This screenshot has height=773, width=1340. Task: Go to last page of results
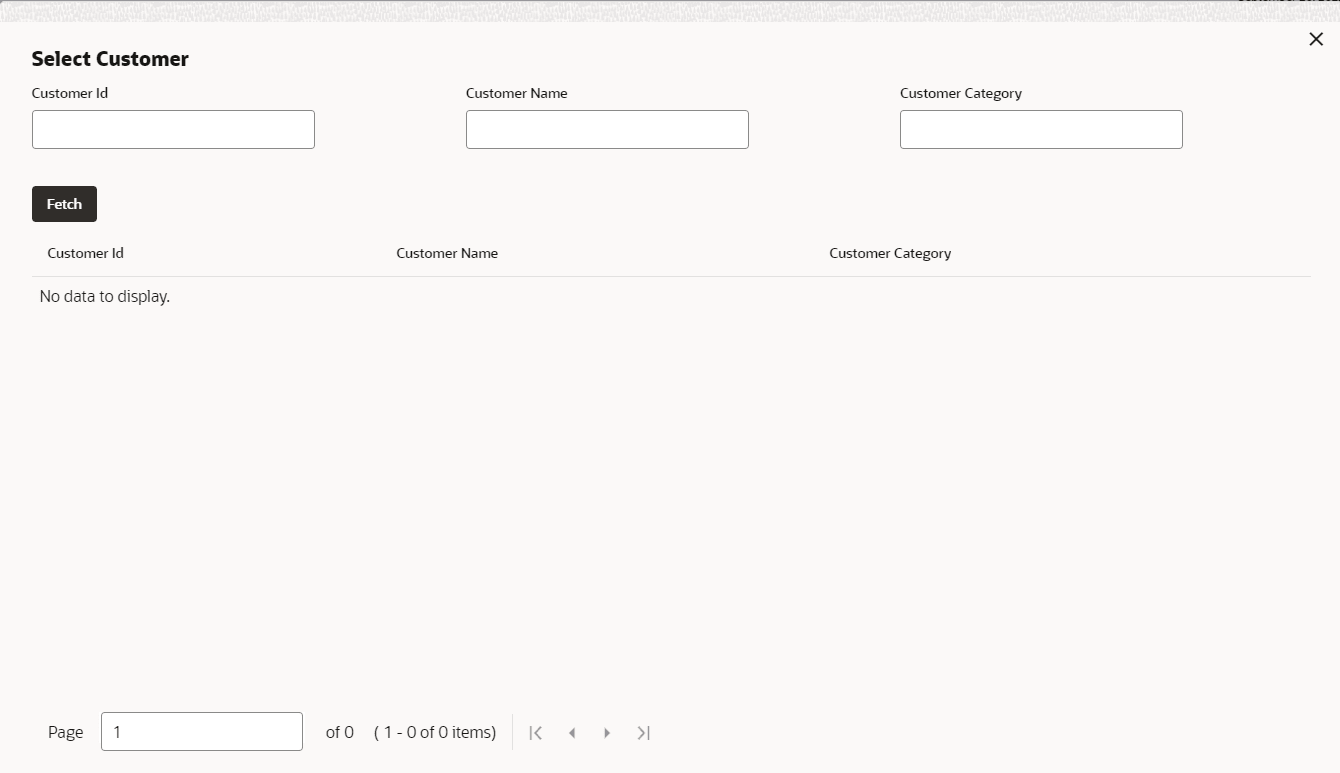click(x=643, y=733)
